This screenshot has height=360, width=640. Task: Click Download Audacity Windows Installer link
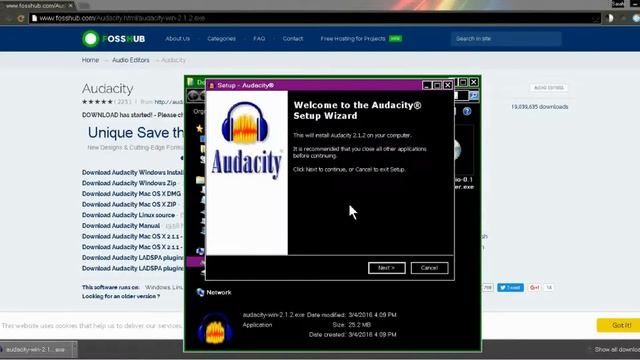[133, 172]
